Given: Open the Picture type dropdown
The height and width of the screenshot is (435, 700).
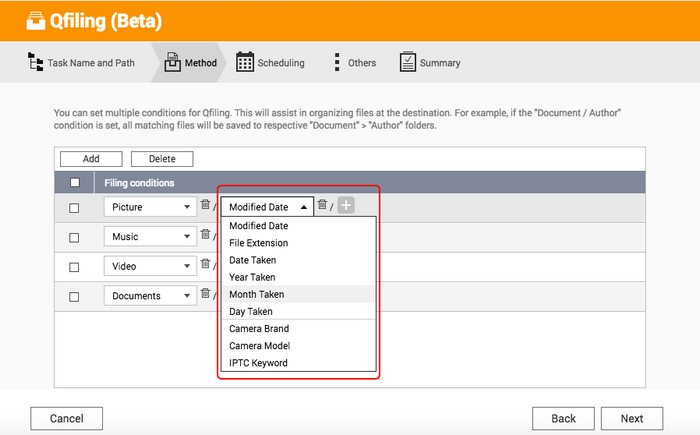Looking at the screenshot, I should 150,207.
